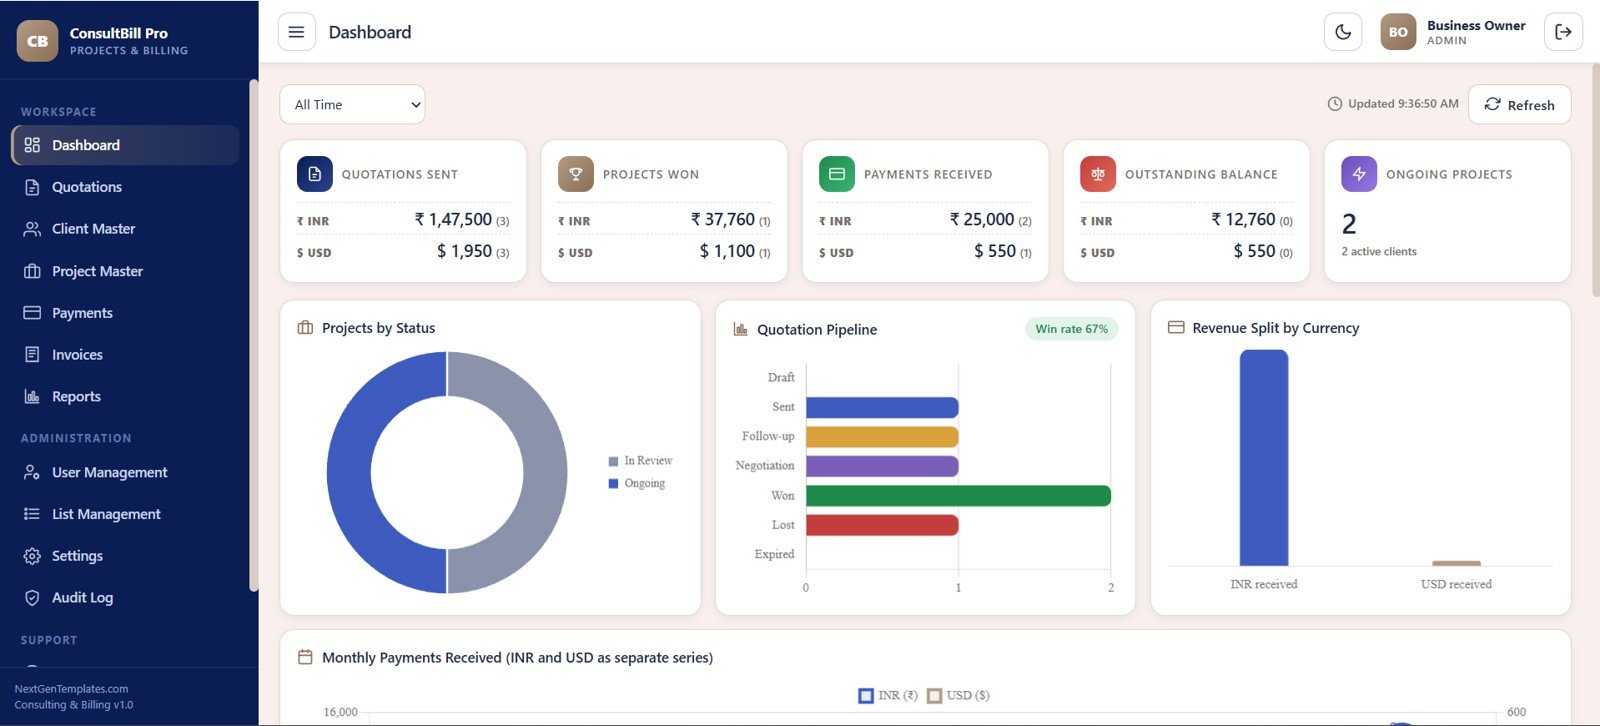Click the Refresh button
The height and width of the screenshot is (726, 1600).
point(1519,104)
